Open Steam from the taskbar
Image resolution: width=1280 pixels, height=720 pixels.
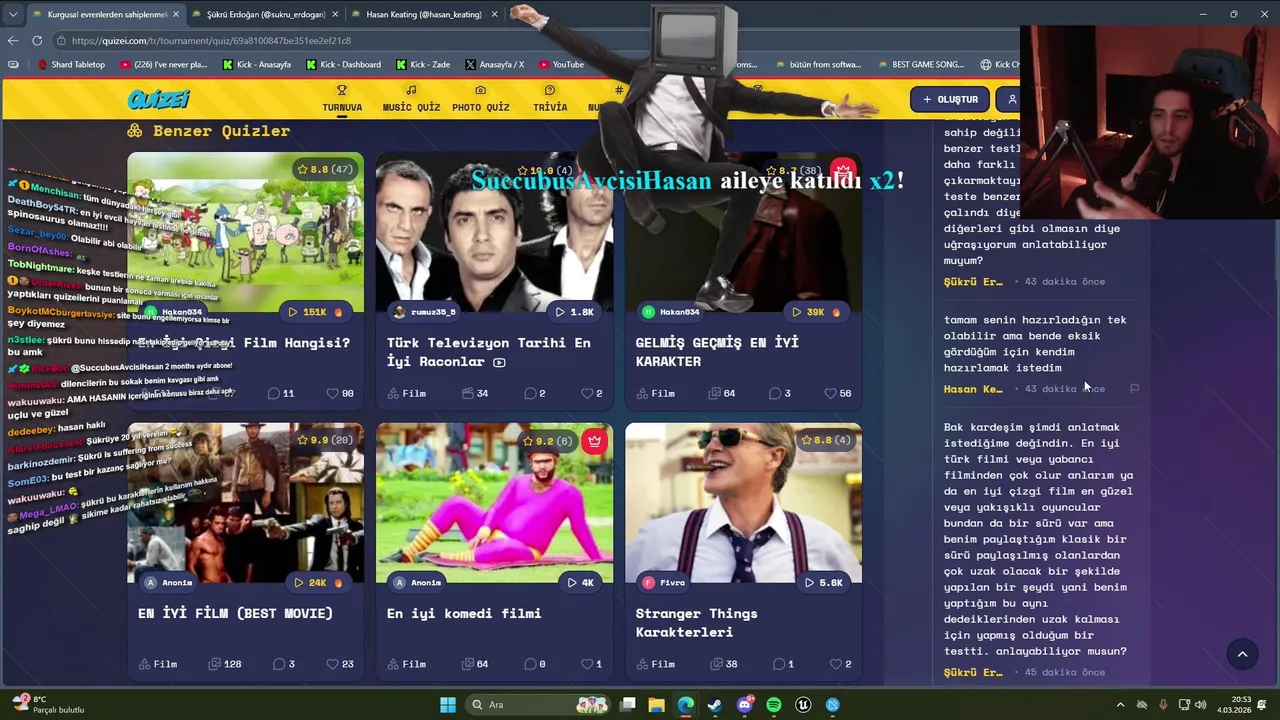coord(715,705)
